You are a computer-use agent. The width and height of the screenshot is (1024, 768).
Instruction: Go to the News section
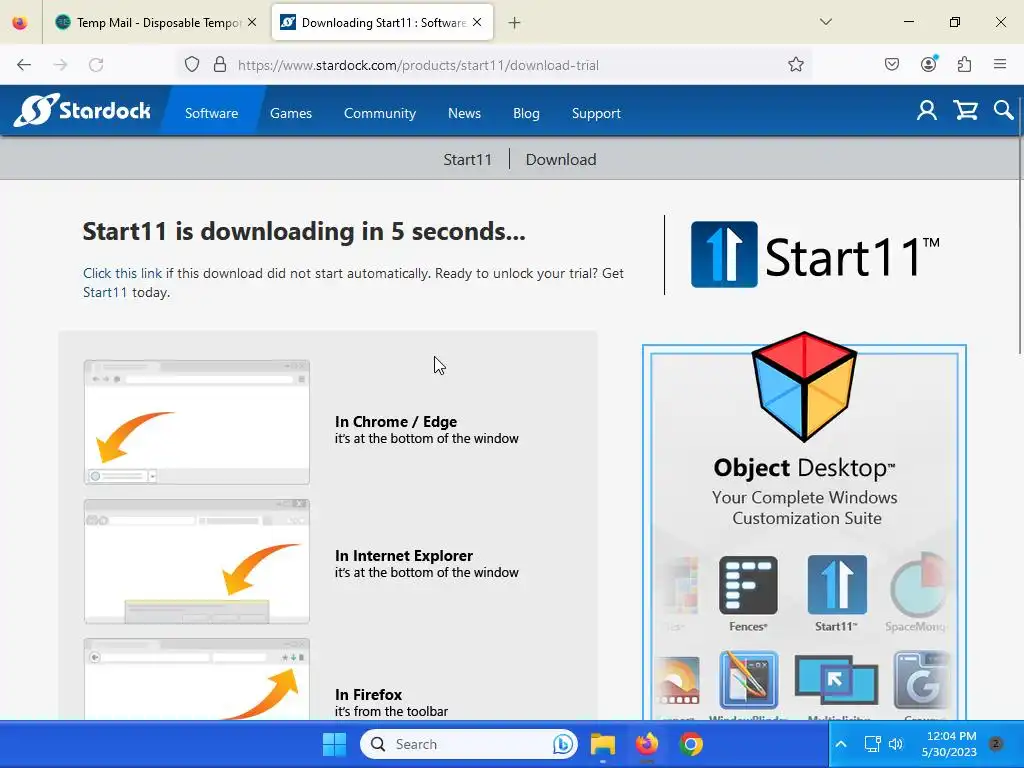(x=464, y=113)
